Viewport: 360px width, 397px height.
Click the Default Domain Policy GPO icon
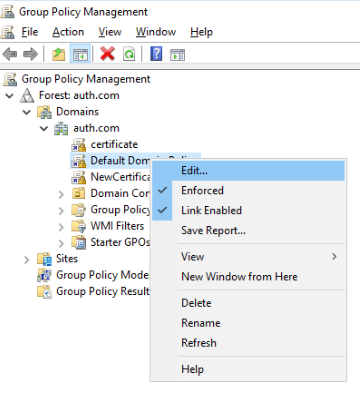[79, 161]
